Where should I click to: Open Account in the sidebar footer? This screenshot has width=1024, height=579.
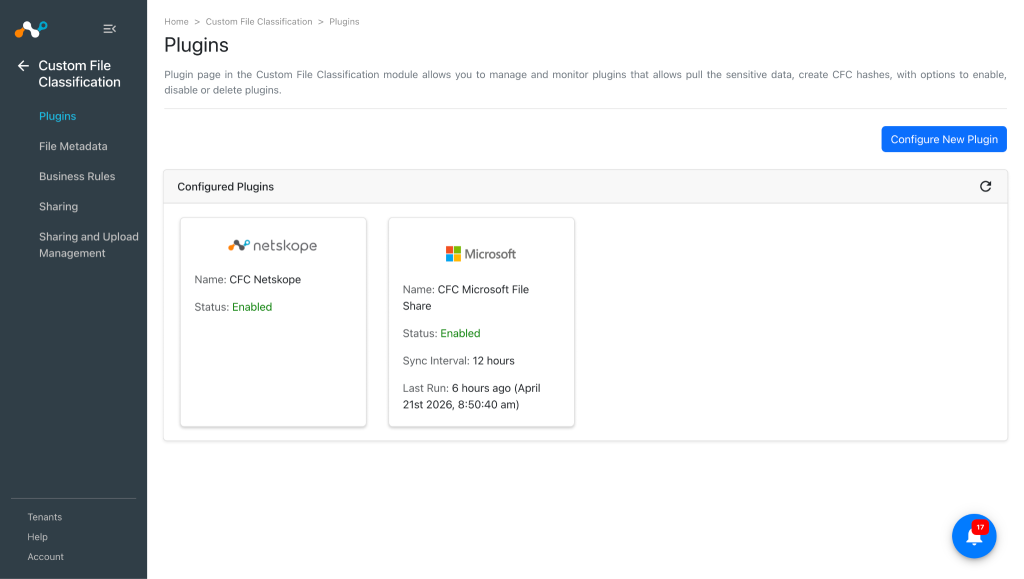(46, 557)
